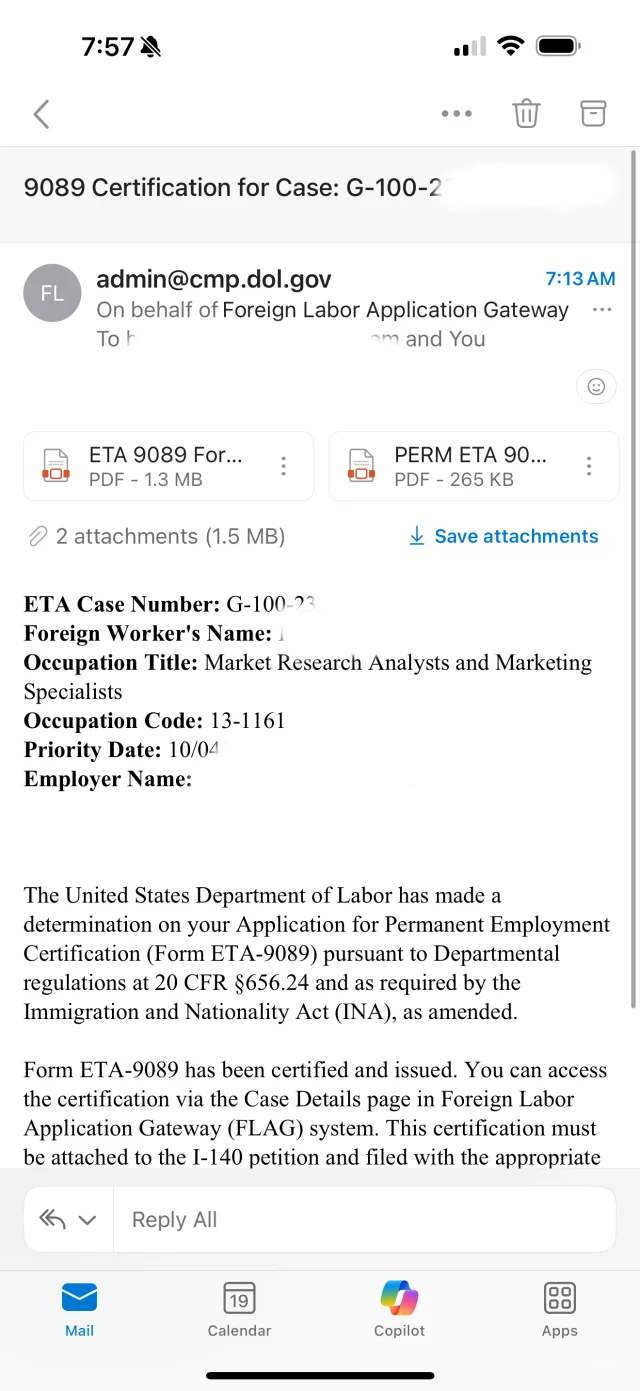Image resolution: width=640 pixels, height=1391 pixels.
Task: Expand reply options chevron next to Reply All
Action: tap(87, 1220)
